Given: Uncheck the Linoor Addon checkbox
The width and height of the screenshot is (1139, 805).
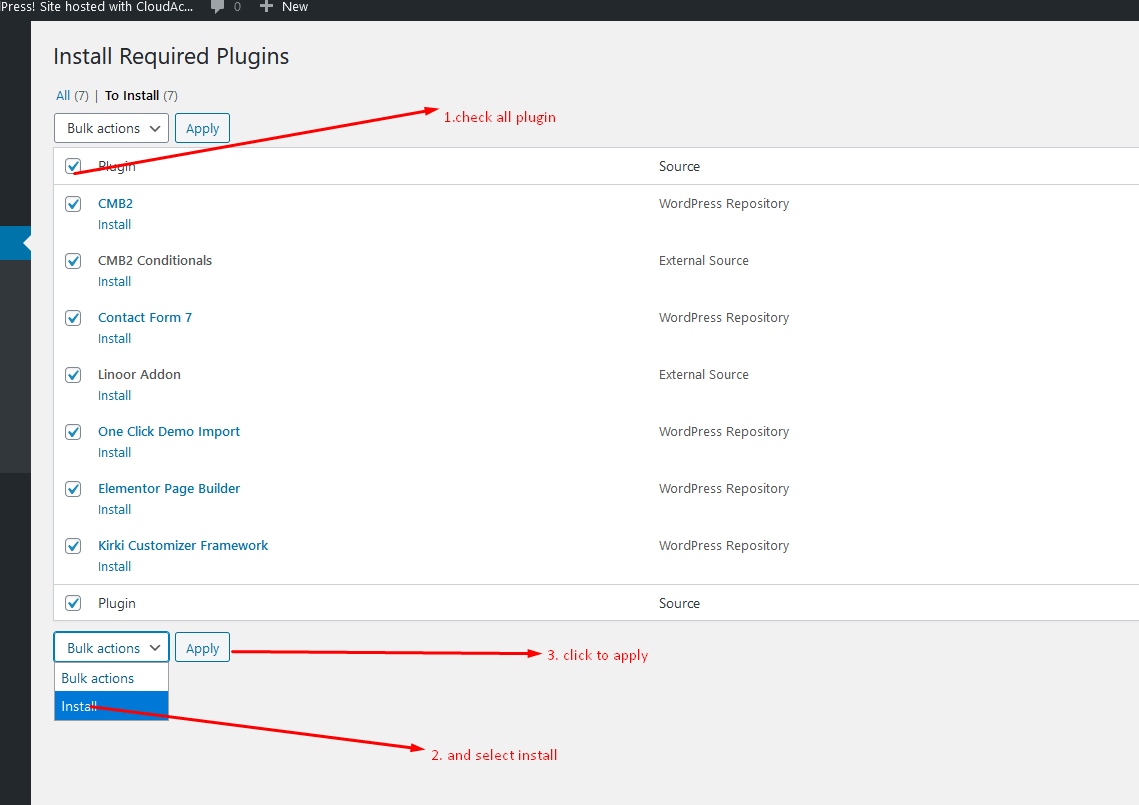Looking at the screenshot, I should 73,375.
